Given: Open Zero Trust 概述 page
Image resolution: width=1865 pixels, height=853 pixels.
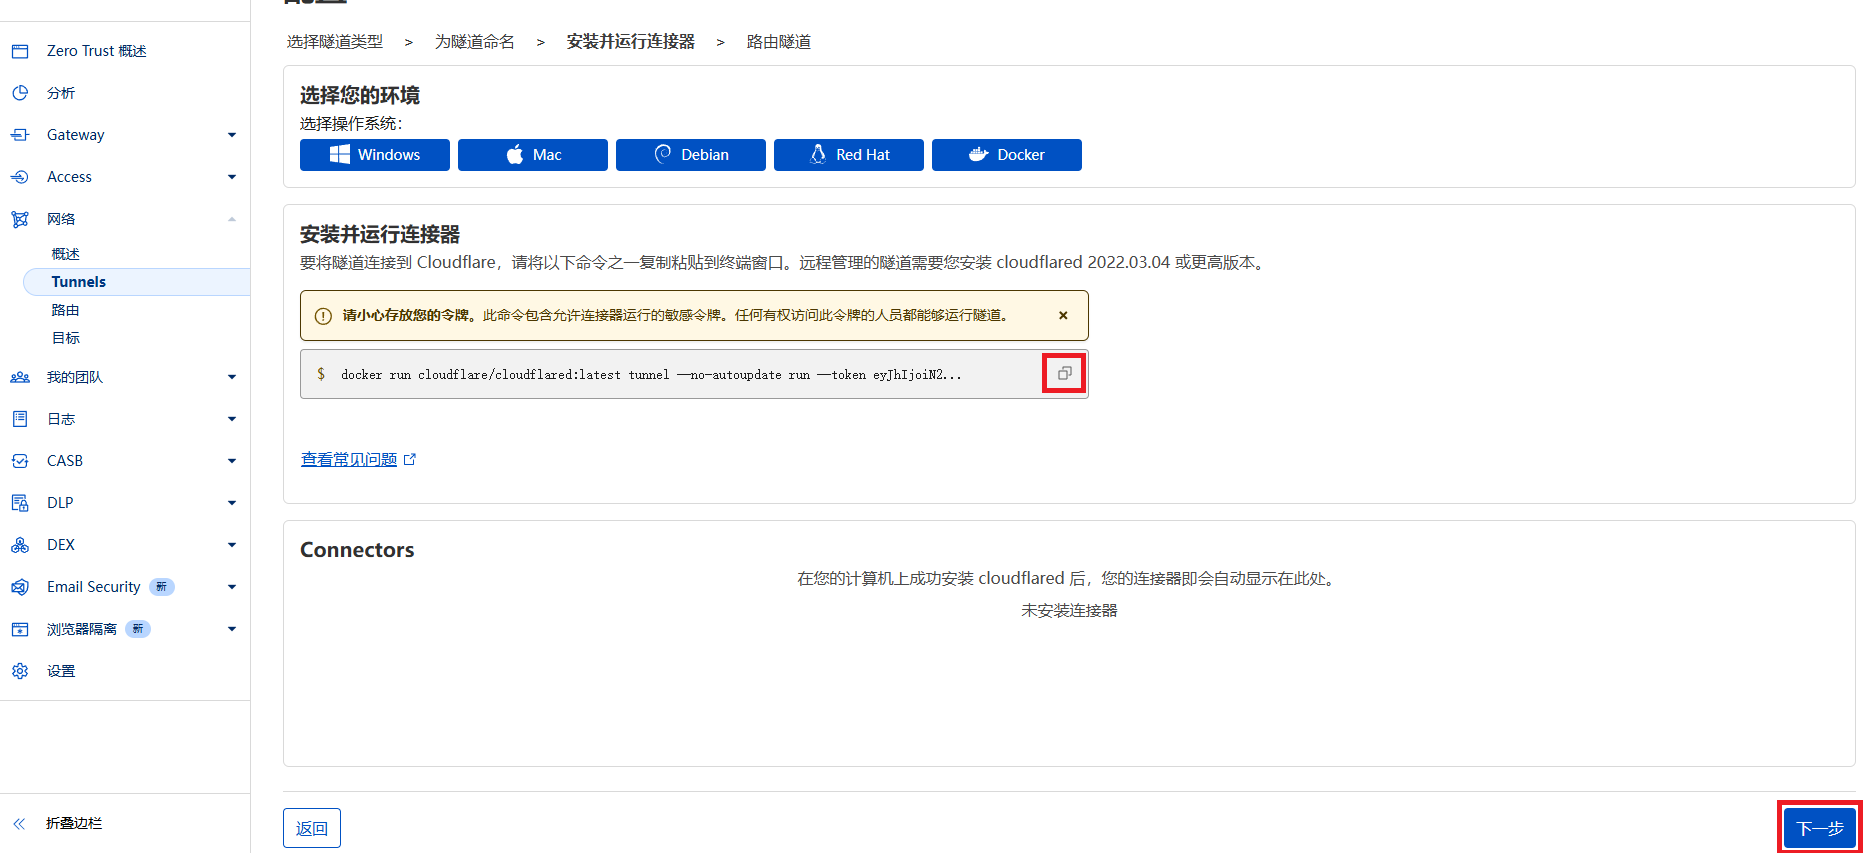Looking at the screenshot, I should tap(97, 51).
